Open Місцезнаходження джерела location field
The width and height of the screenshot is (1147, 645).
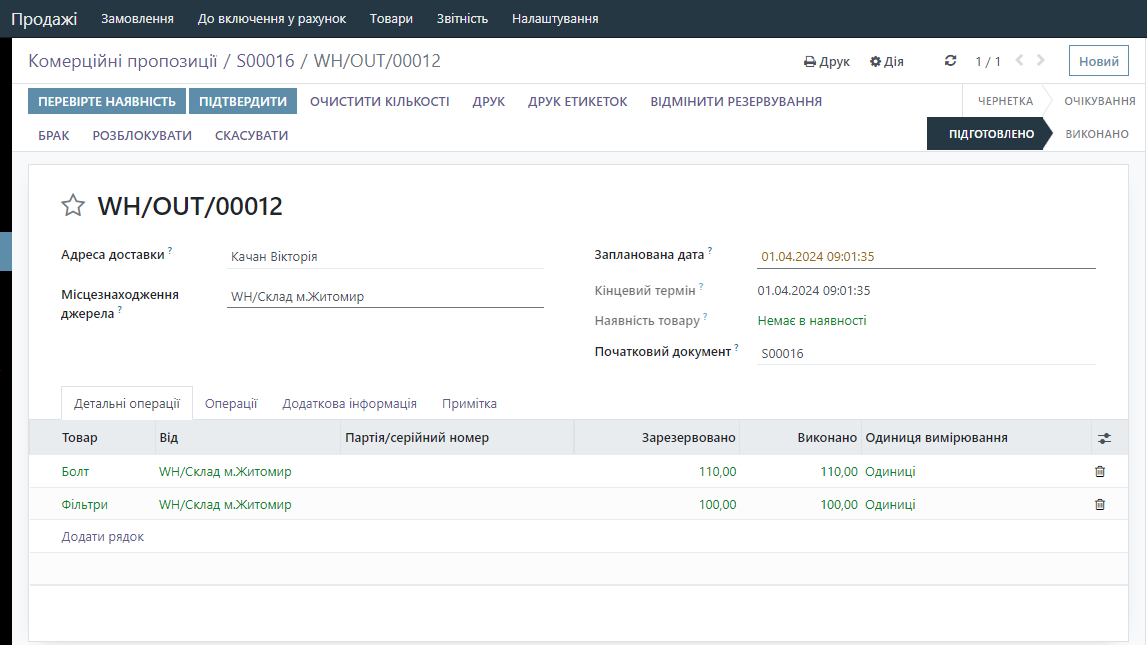pyautogui.click(x=385, y=297)
